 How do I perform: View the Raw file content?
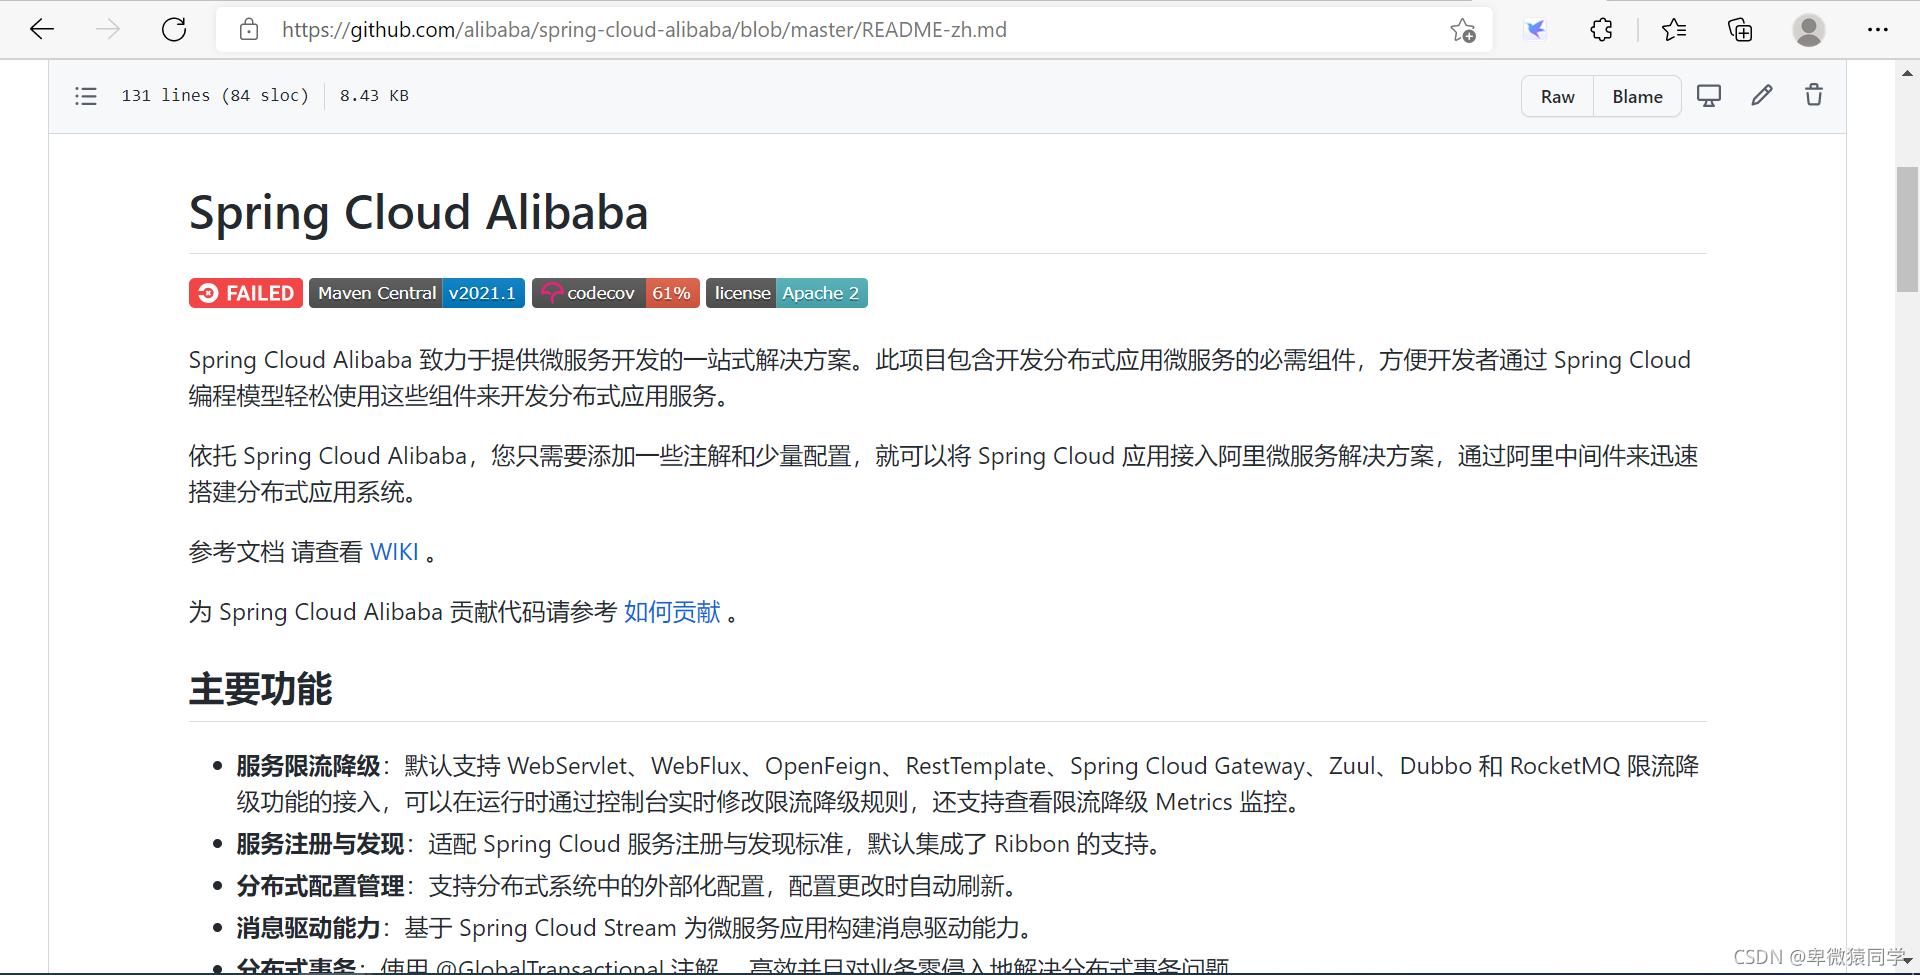click(1557, 97)
